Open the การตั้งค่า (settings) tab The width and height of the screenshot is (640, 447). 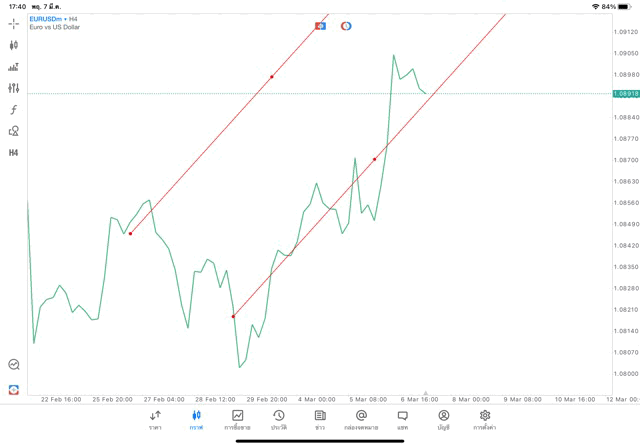coord(485,419)
